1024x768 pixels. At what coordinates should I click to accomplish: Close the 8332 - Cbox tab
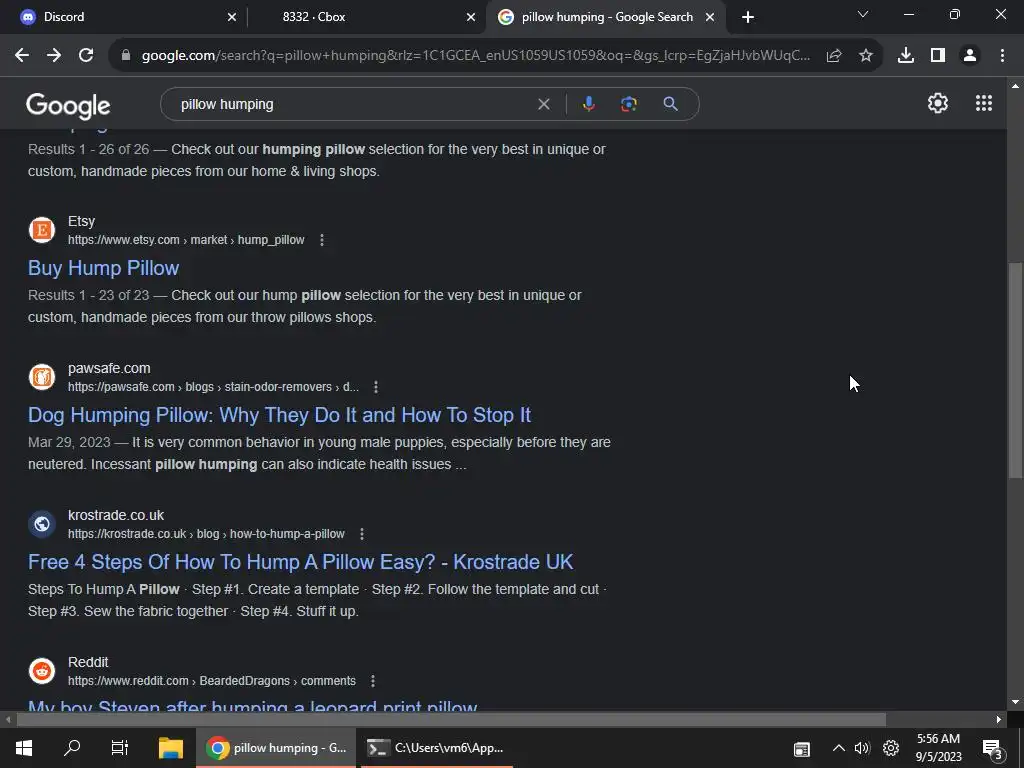pyautogui.click(x=470, y=17)
